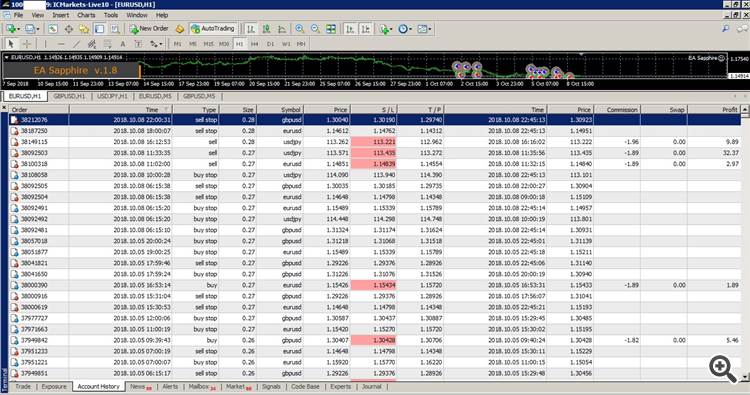Click the scrollbar down arrow in history list

point(745,378)
